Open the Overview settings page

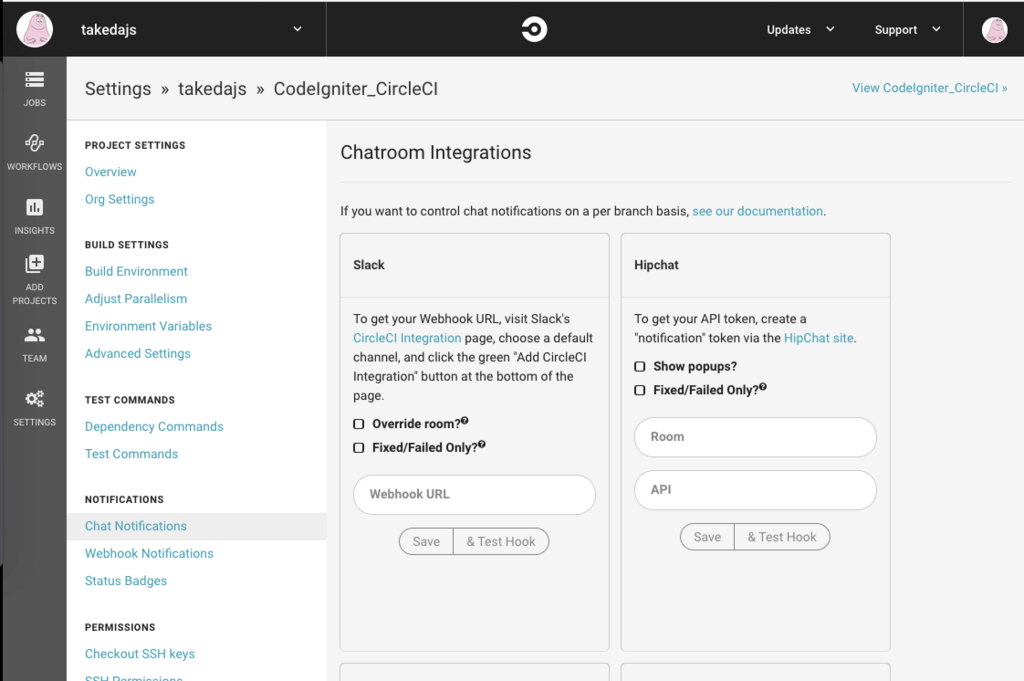click(x=110, y=172)
